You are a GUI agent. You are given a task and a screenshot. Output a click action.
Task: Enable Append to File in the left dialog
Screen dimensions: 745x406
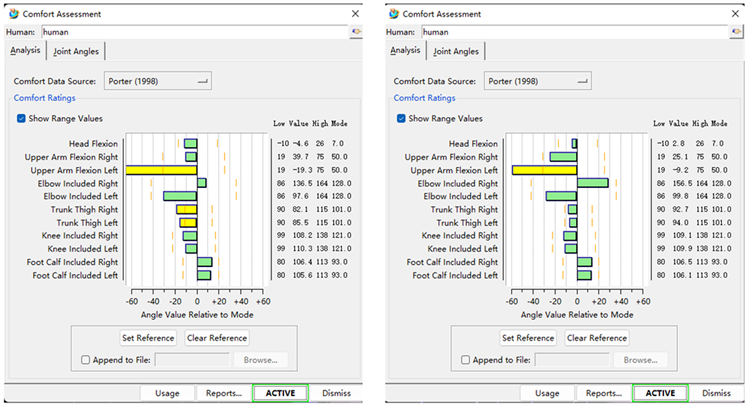click(86, 360)
